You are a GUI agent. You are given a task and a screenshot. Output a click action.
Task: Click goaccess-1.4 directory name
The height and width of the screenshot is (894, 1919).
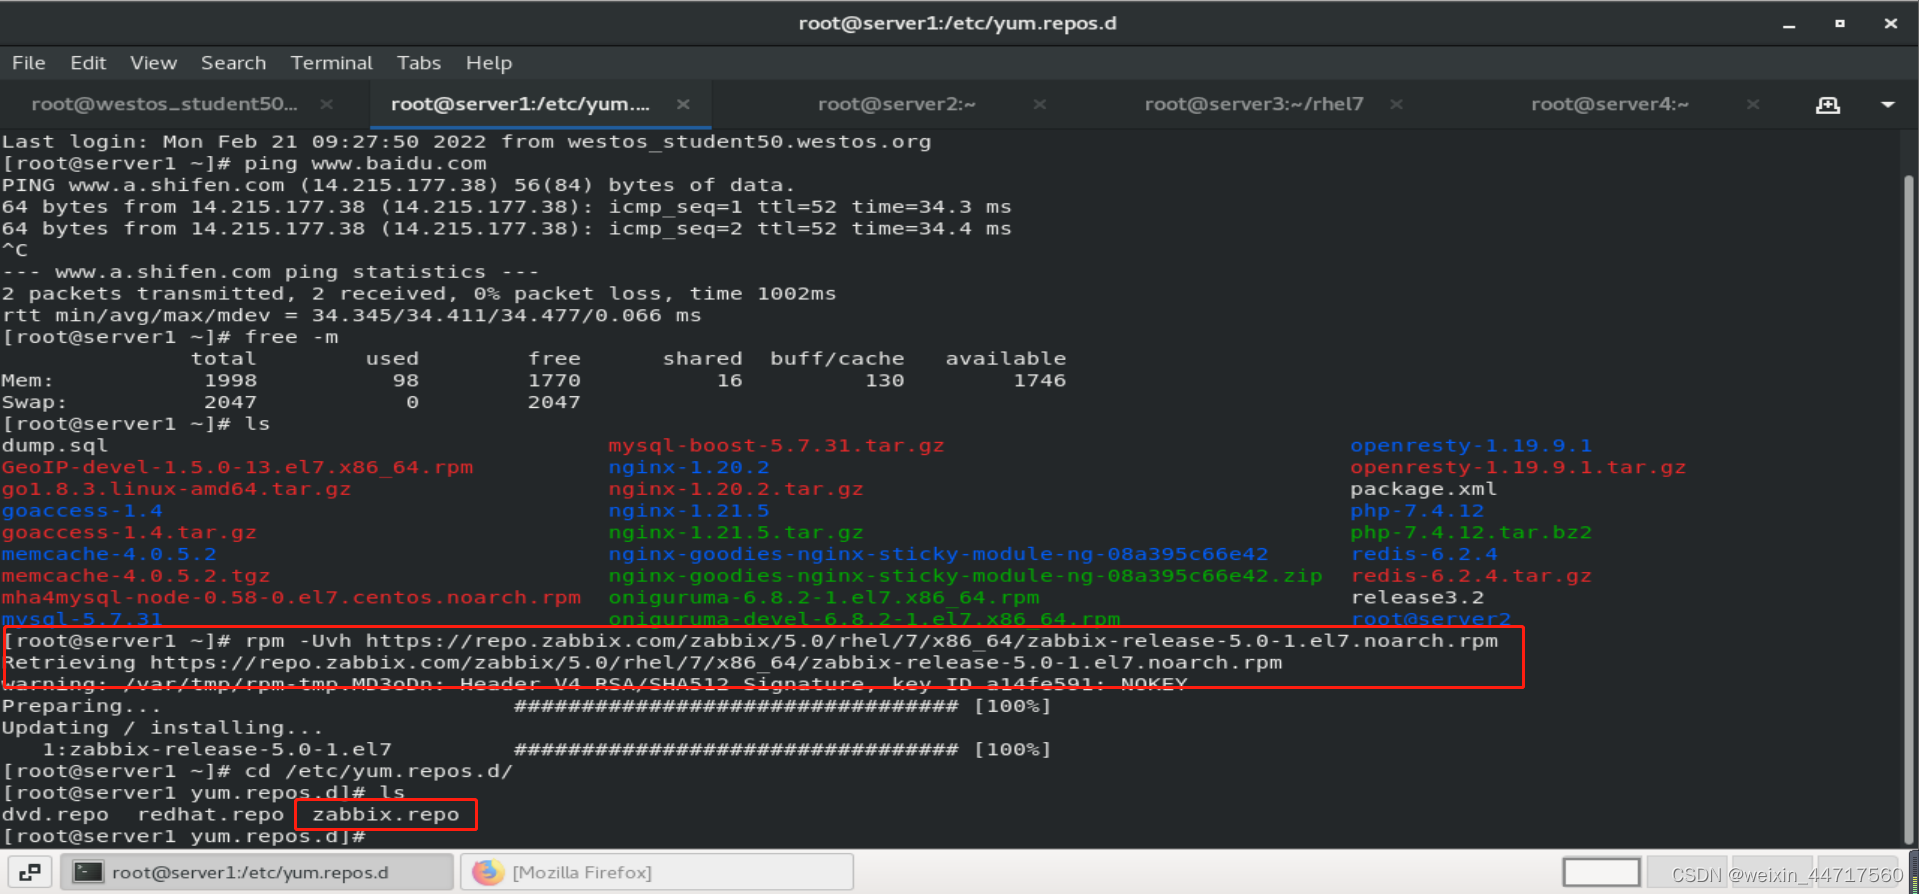tap(82, 511)
